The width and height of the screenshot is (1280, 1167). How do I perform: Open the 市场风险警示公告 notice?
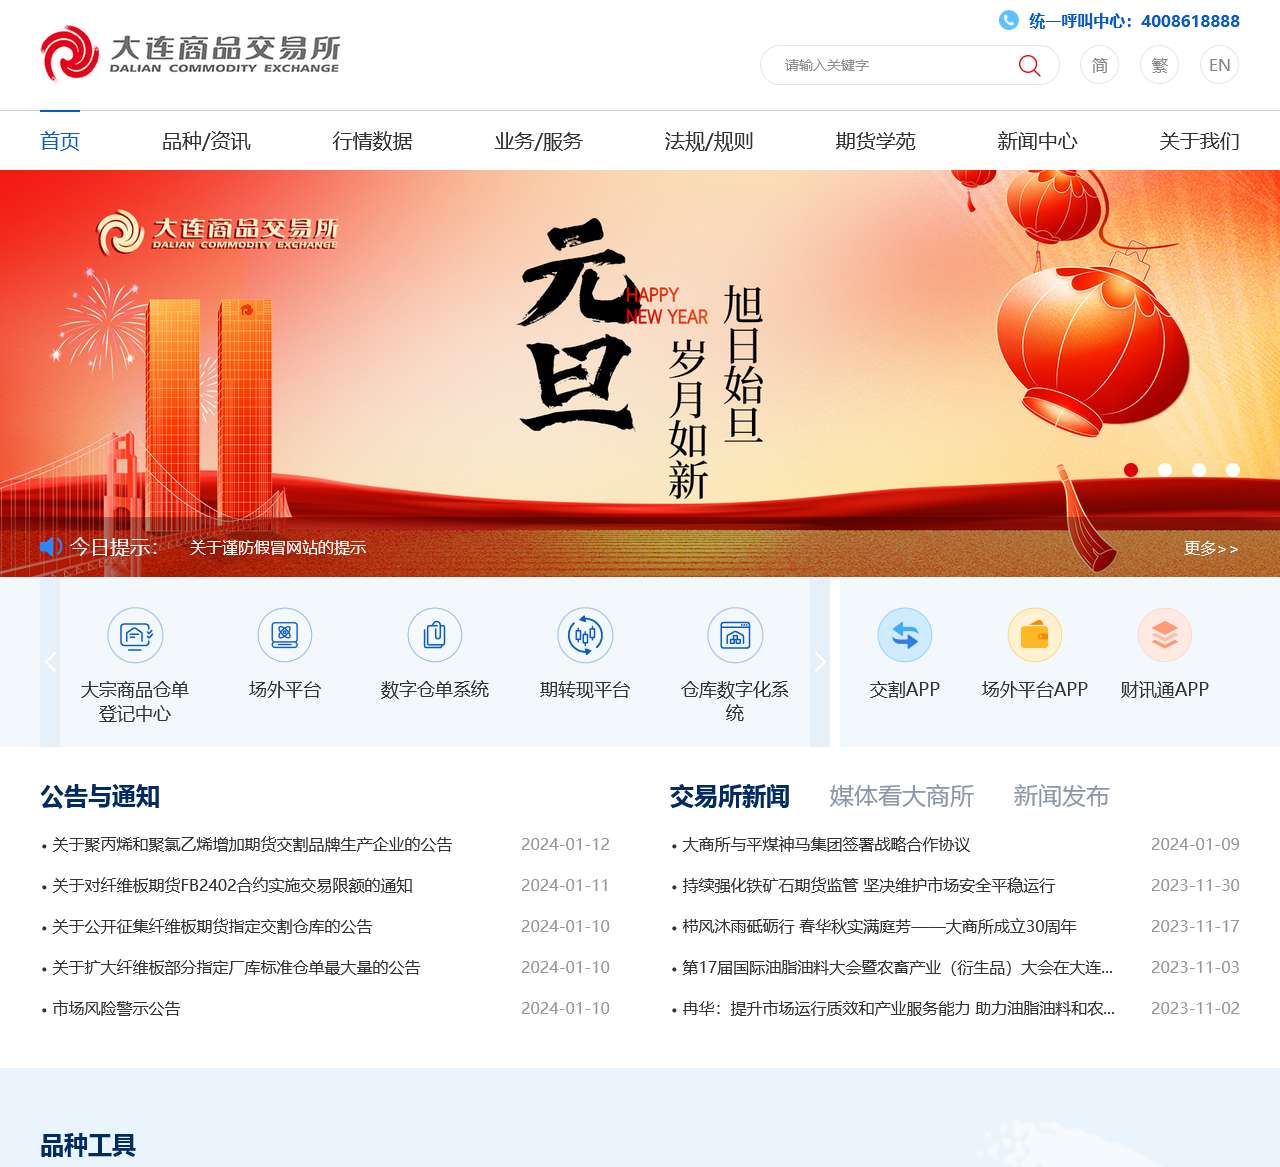117,1008
